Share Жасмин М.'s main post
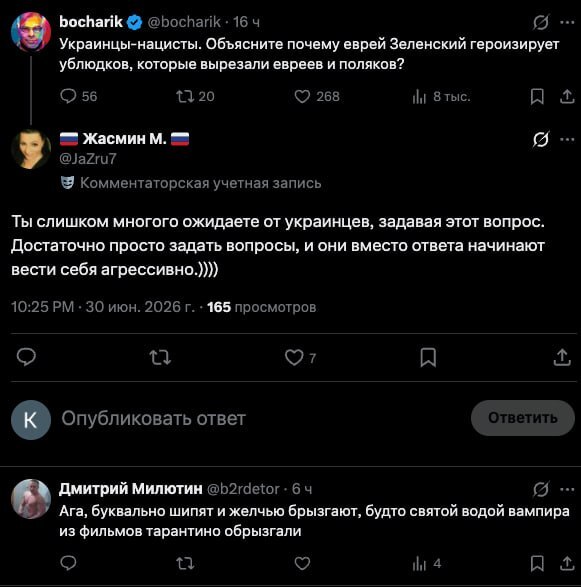This screenshot has height=587, width=581. tap(562, 358)
